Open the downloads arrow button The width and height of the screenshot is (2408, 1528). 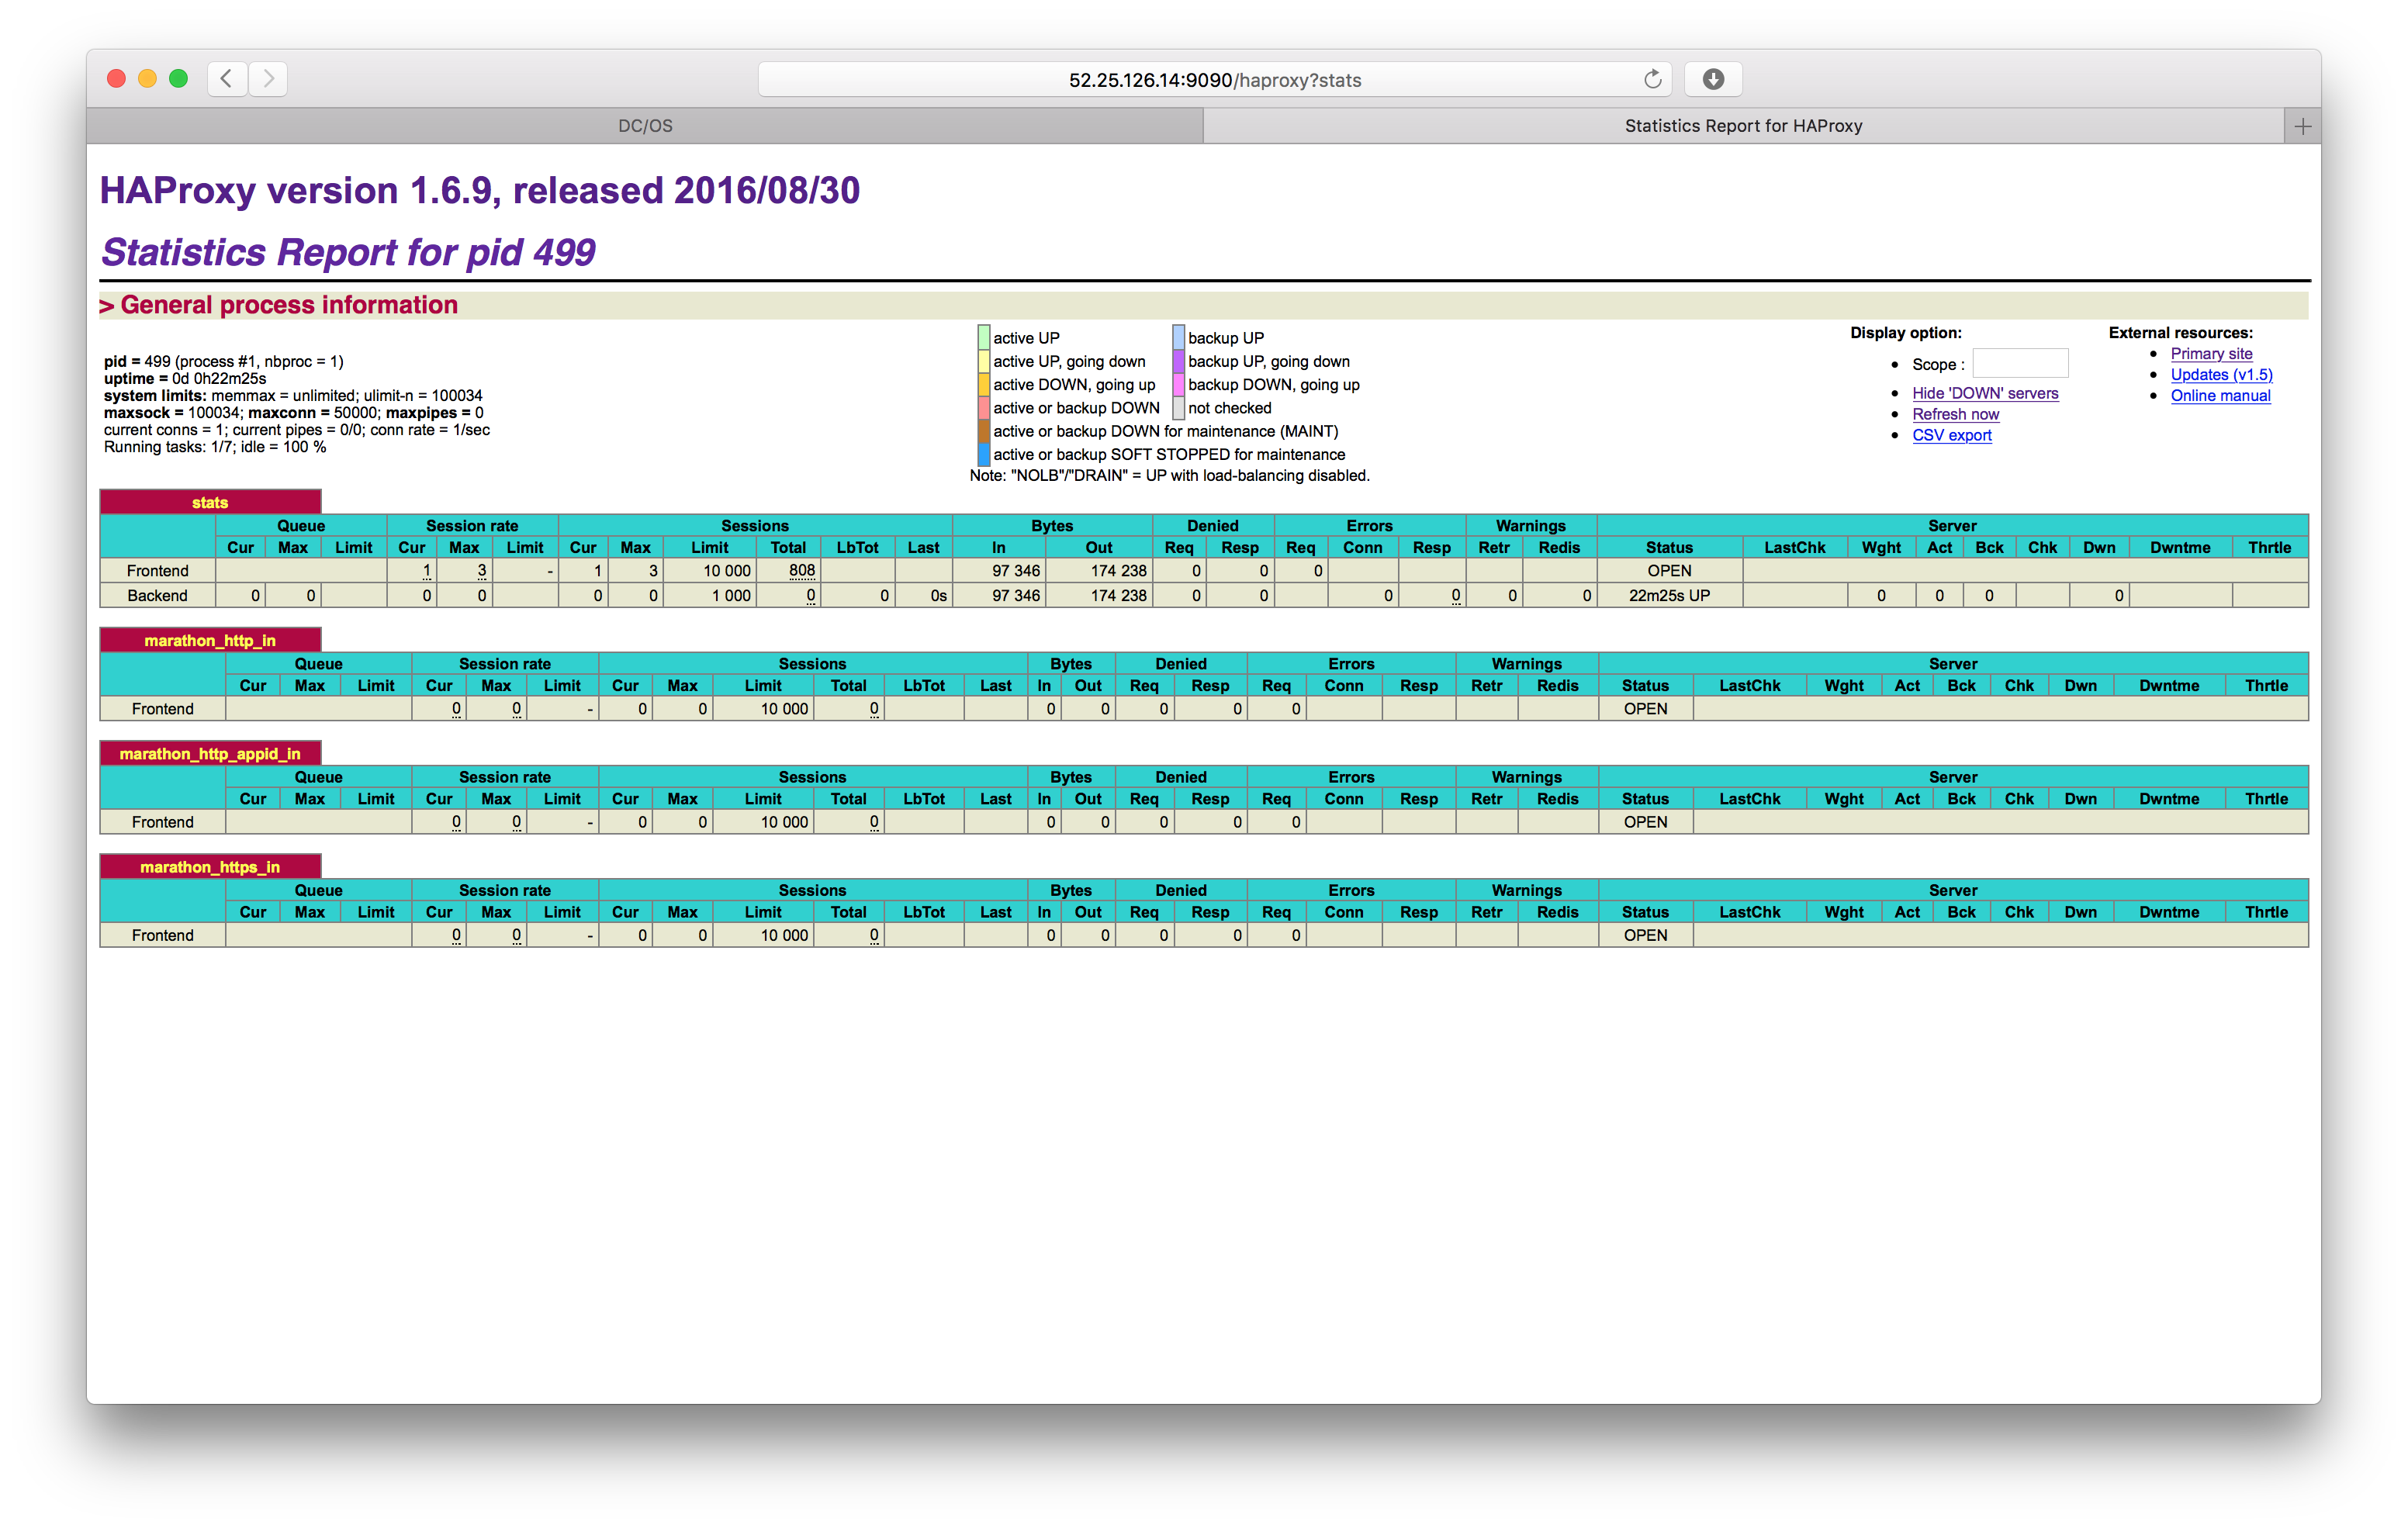coord(1712,79)
